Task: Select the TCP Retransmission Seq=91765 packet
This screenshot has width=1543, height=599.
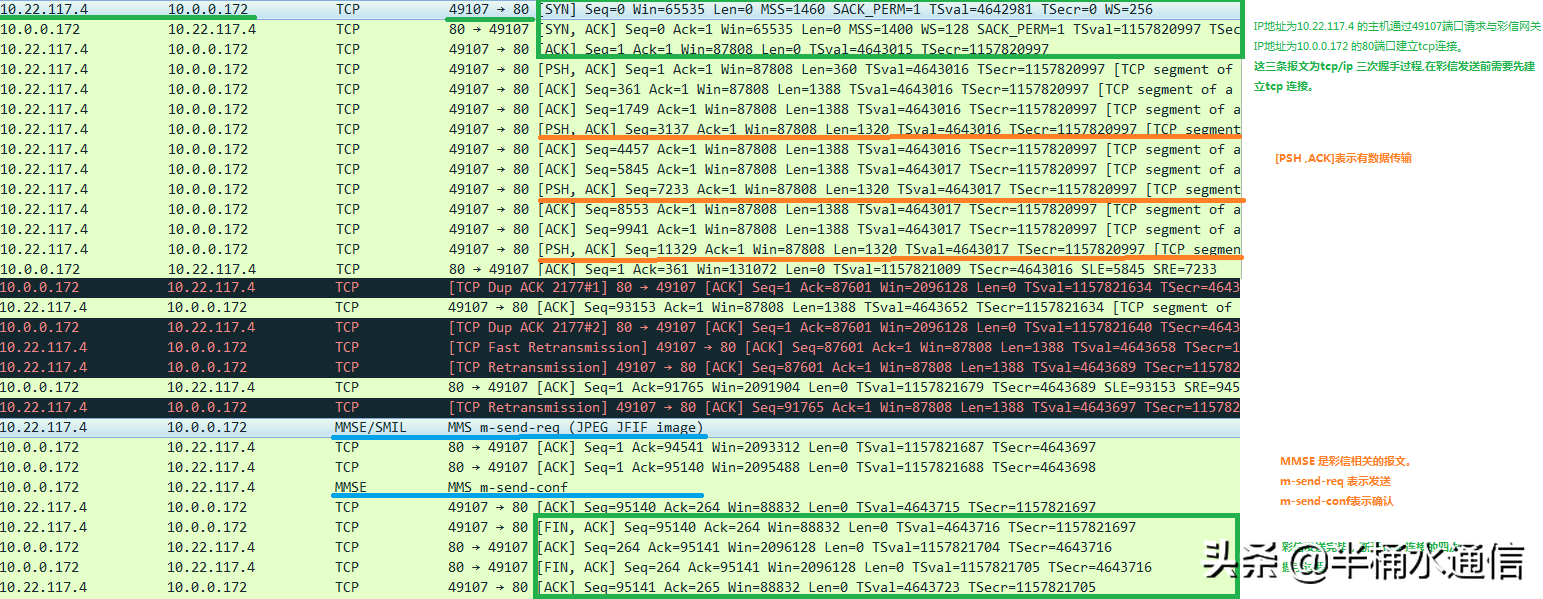Action: (620, 408)
